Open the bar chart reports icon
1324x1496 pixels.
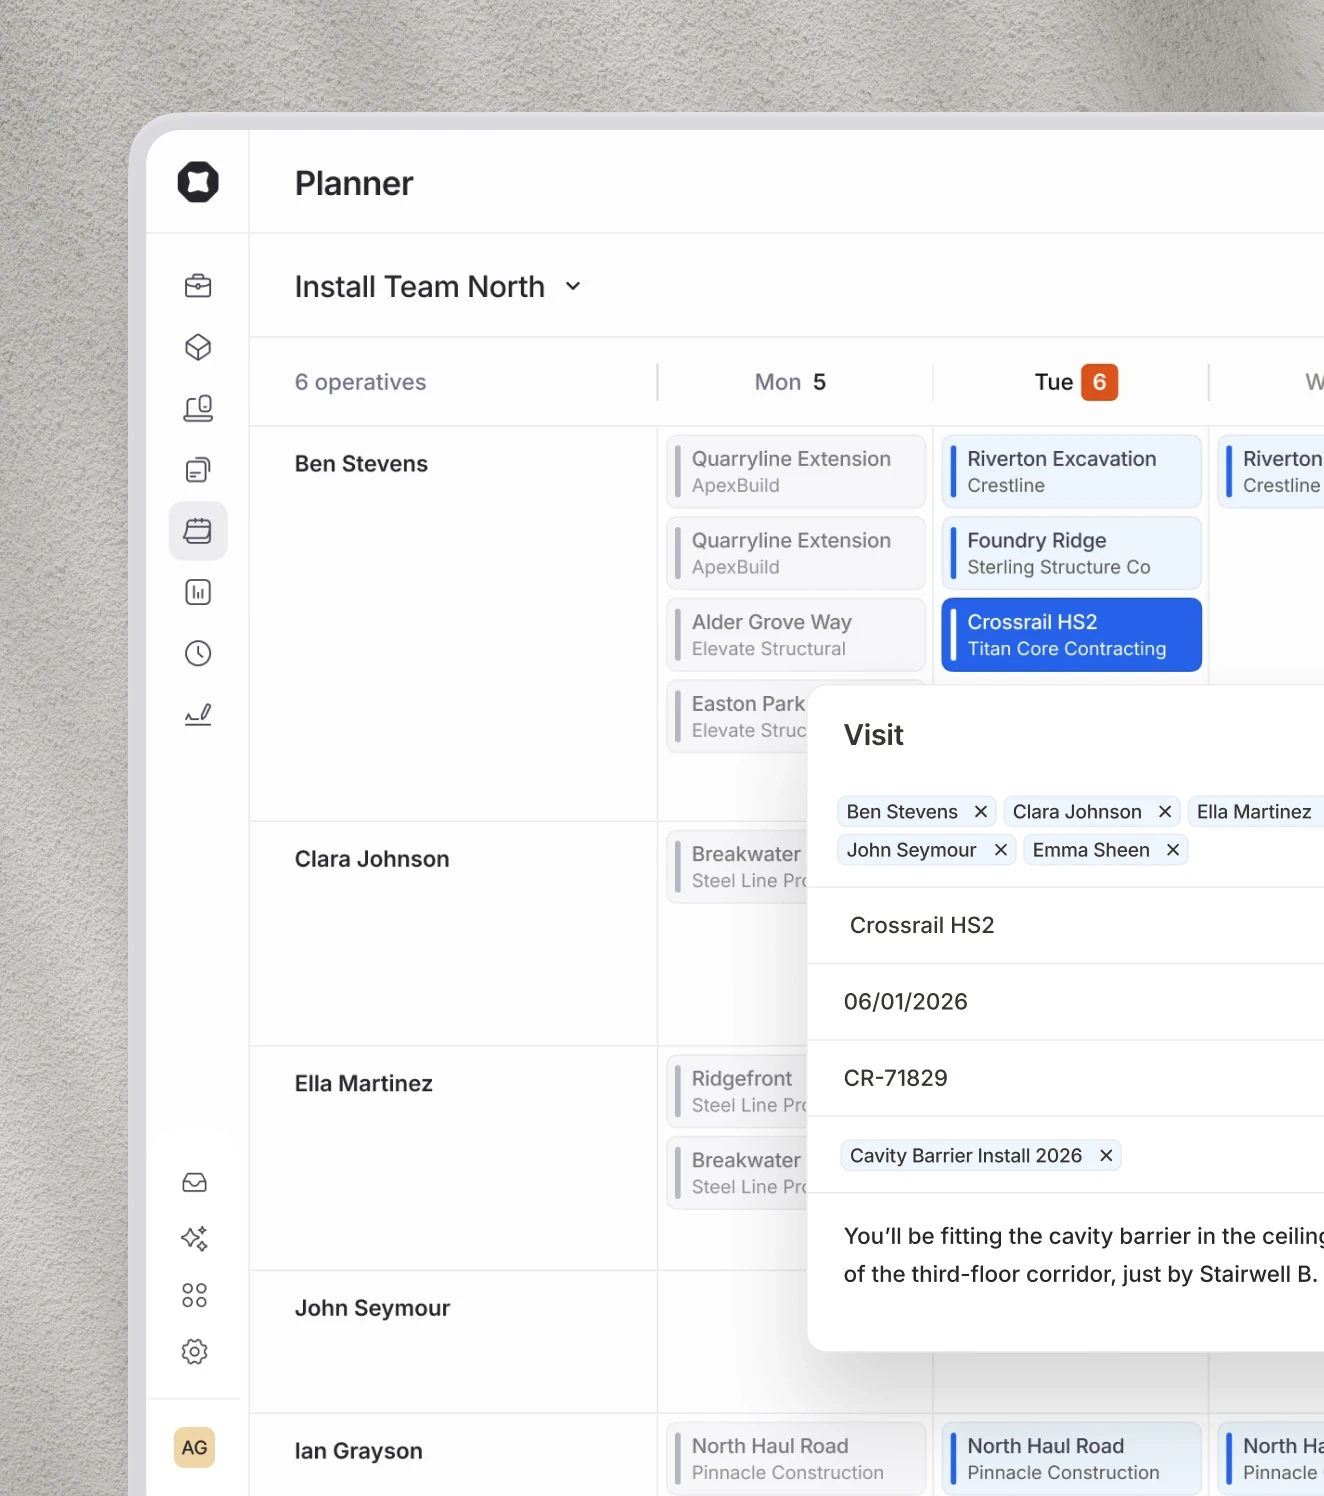(198, 592)
